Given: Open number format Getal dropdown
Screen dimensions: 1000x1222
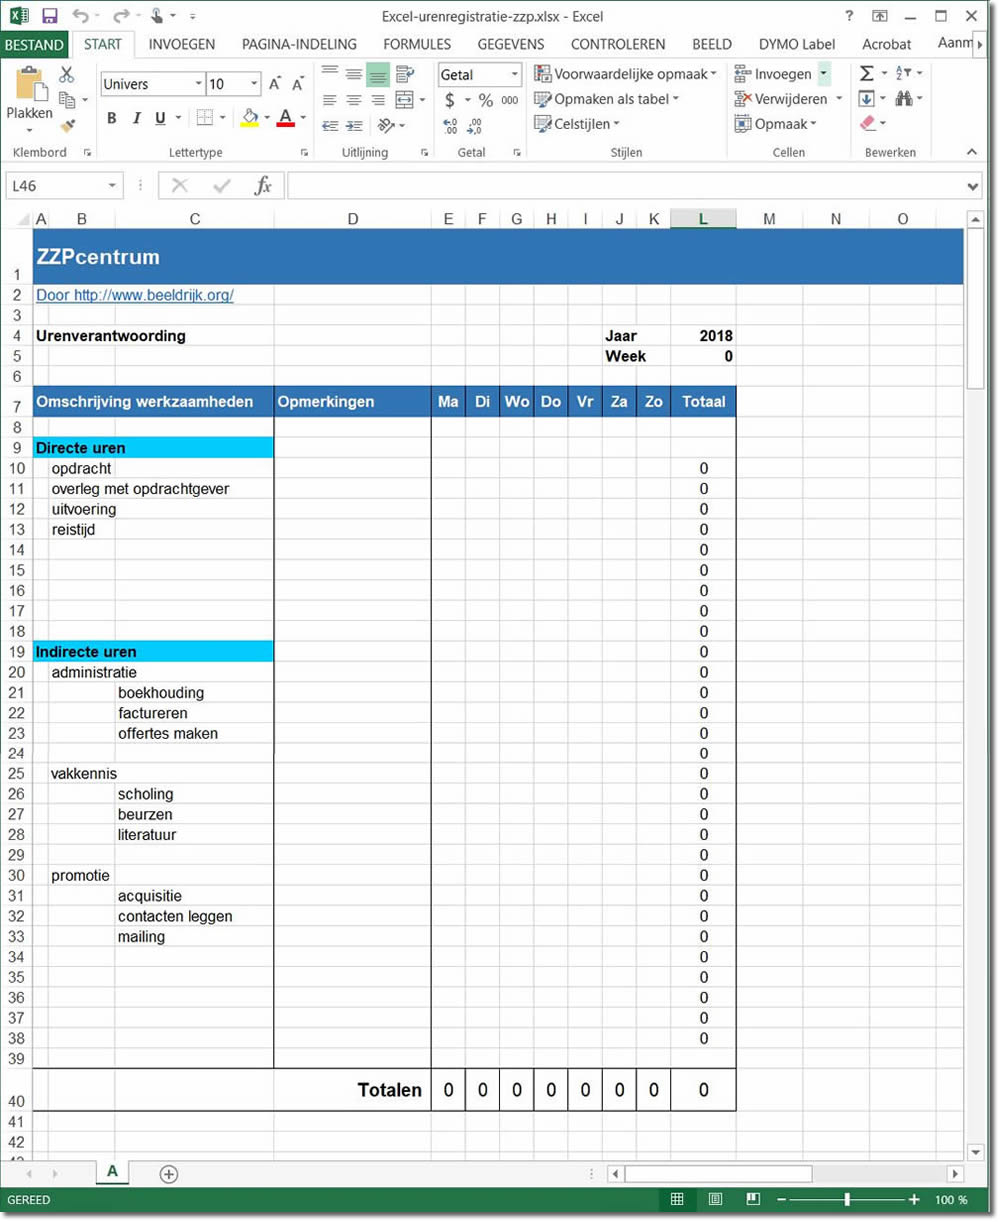Looking at the screenshot, I should click(516, 74).
